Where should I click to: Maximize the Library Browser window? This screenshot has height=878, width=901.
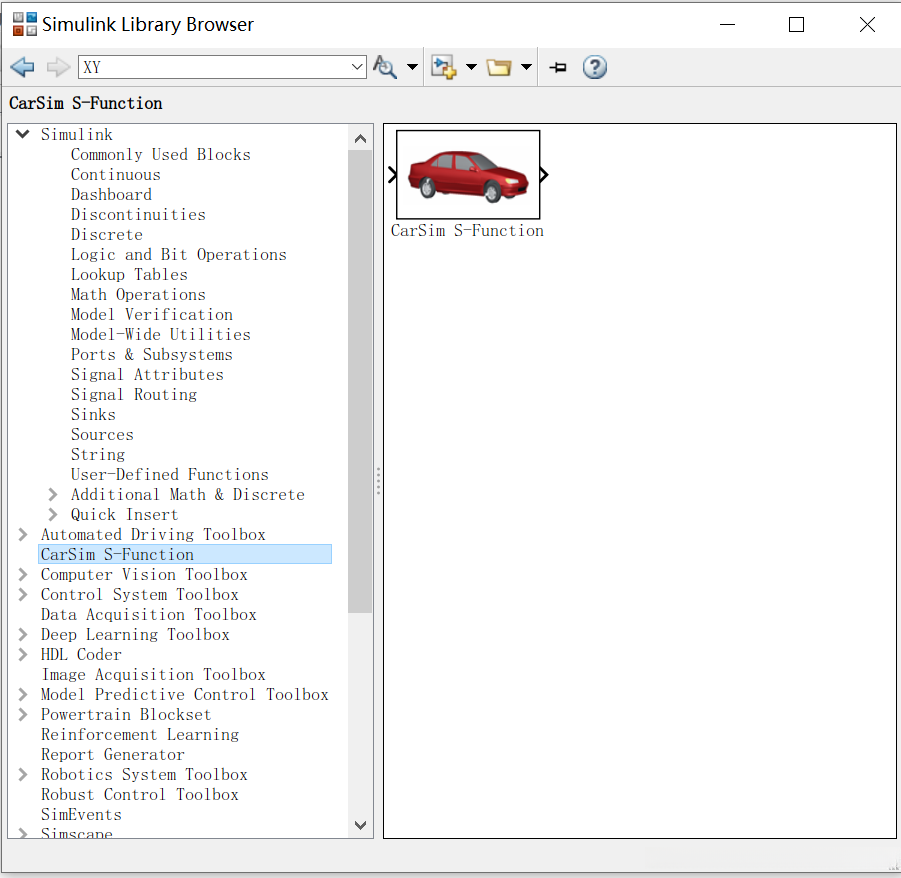(x=796, y=24)
